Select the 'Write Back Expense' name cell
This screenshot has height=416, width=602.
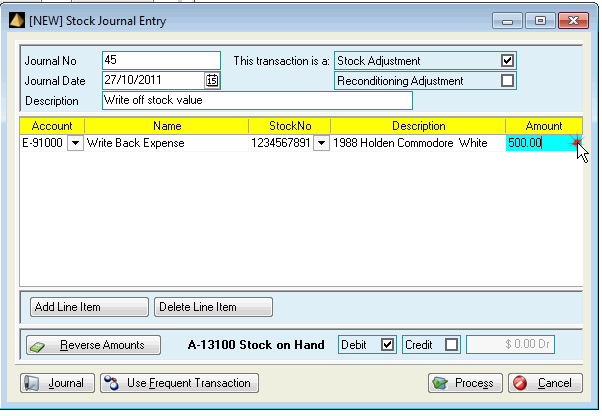click(167, 143)
